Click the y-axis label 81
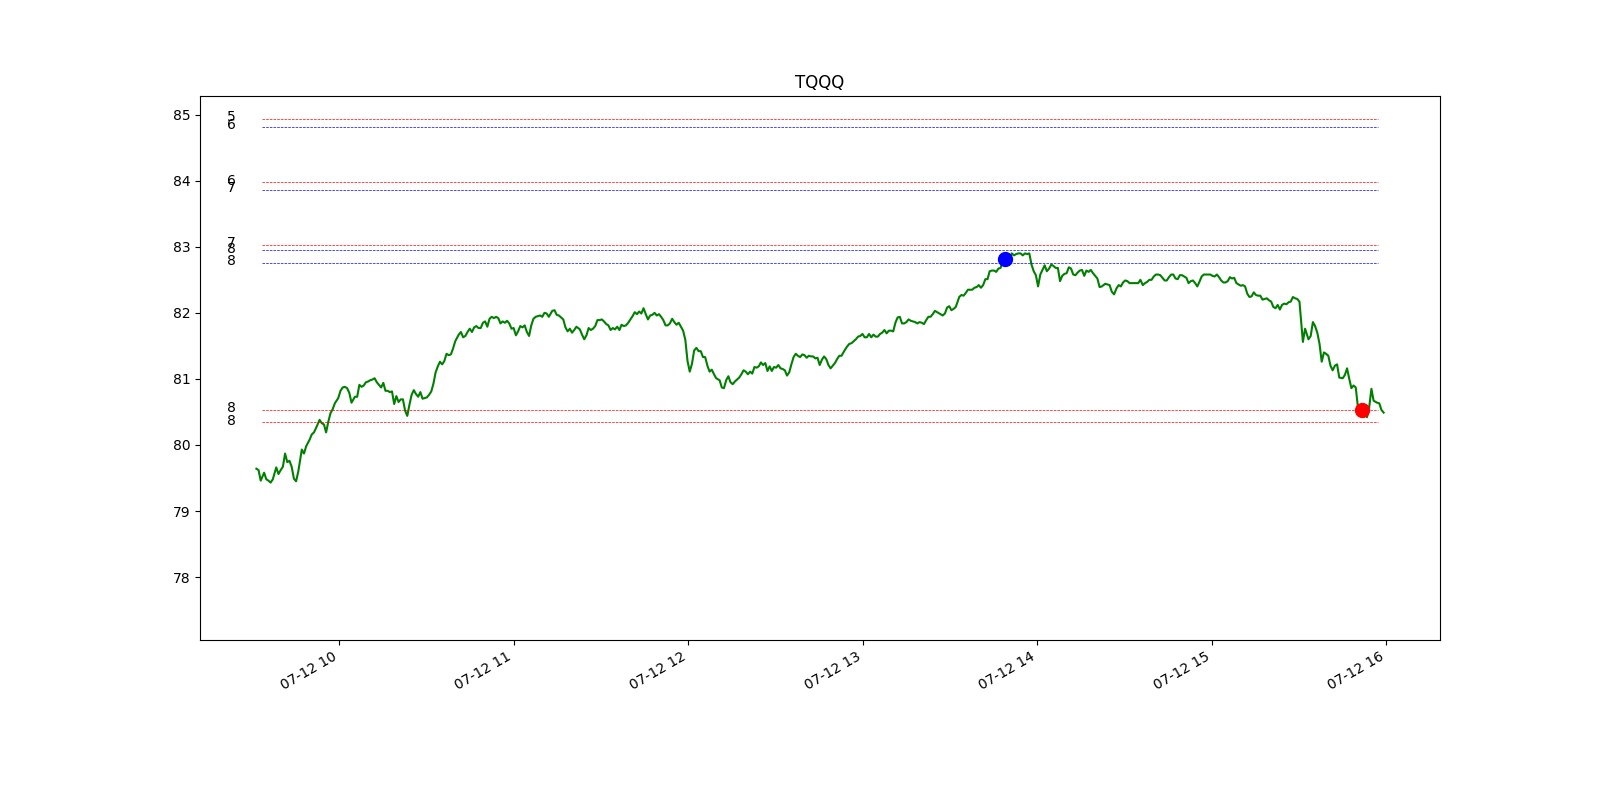 [181, 379]
